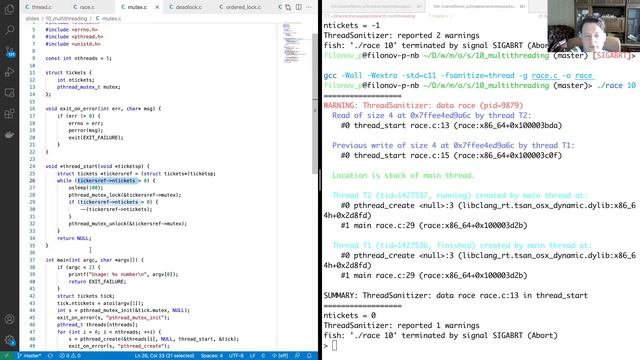Click the pthread_mutex_unlock call line
The image size is (640, 360).
(127, 224)
